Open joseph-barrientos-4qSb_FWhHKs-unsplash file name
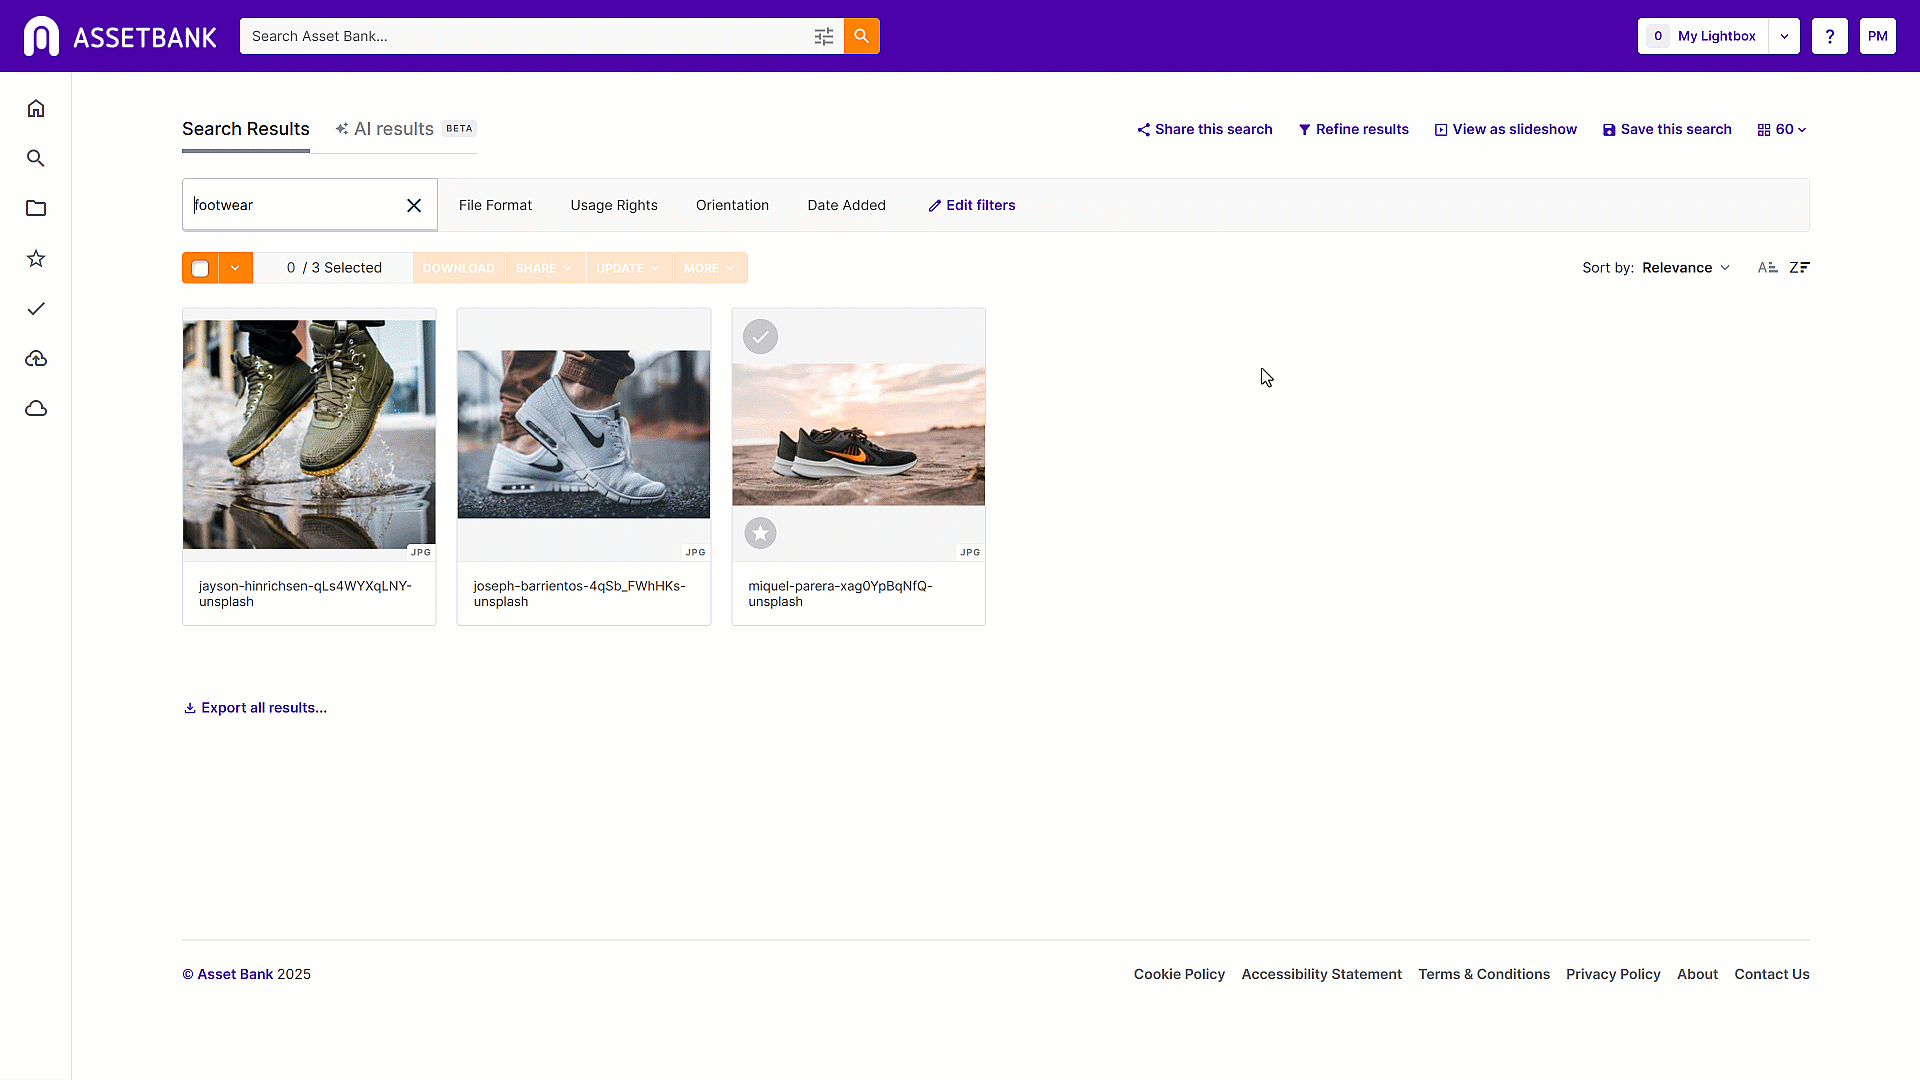The width and height of the screenshot is (1920, 1080). tap(580, 594)
